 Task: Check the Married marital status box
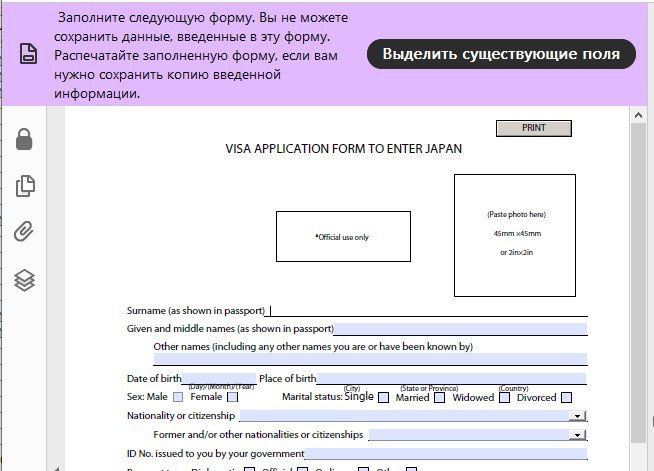439,398
